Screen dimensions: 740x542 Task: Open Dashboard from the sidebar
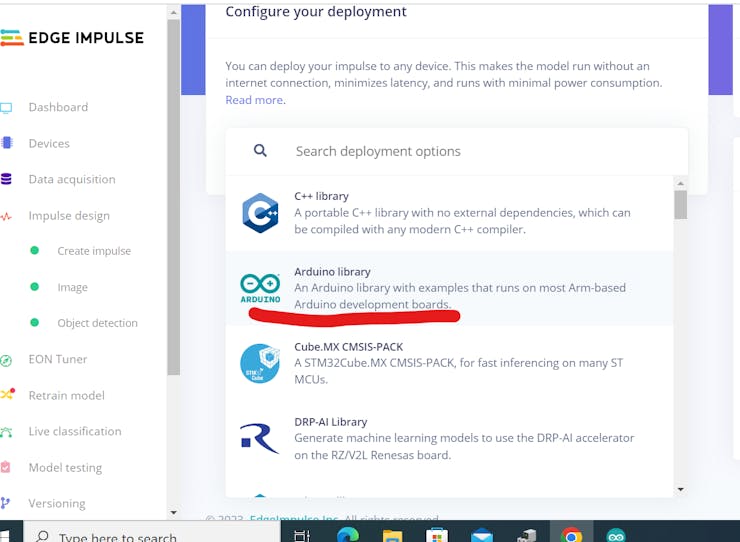coord(58,107)
